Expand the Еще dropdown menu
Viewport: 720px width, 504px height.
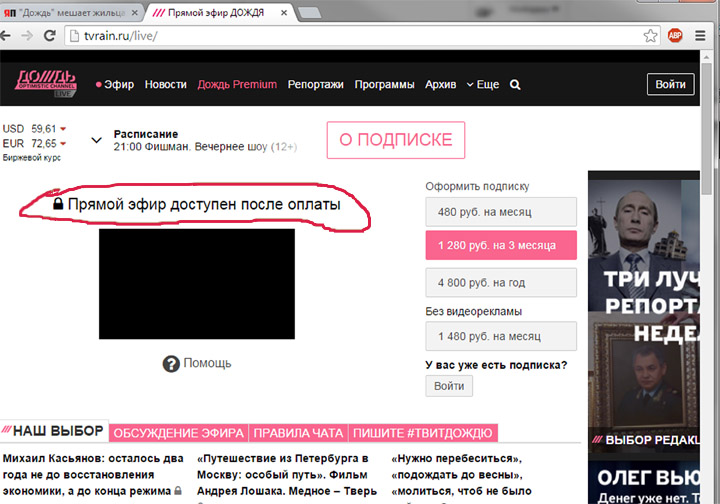tap(483, 84)
